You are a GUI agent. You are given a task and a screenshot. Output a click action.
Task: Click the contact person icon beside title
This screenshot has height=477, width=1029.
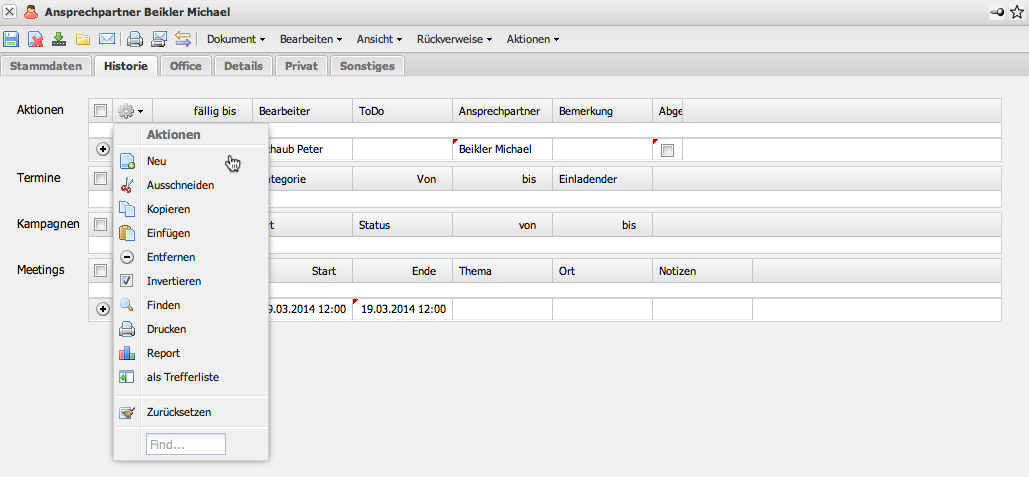coord(30,12)
